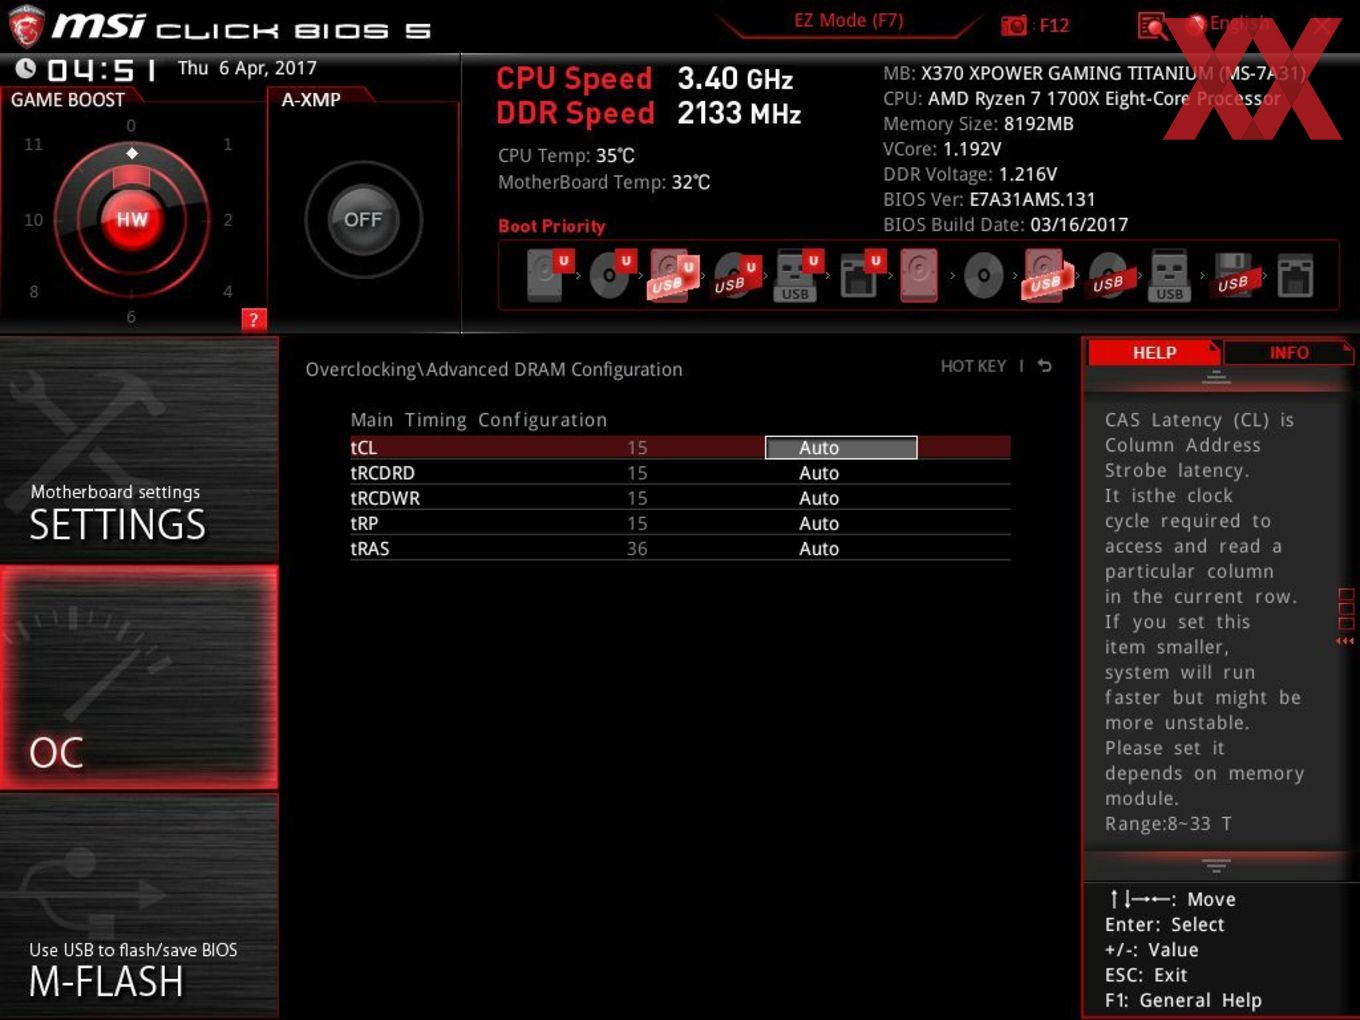Screen dimensions: 1360x1020
Task: Toggle the Game Boost HW knob
Action: 131,219
